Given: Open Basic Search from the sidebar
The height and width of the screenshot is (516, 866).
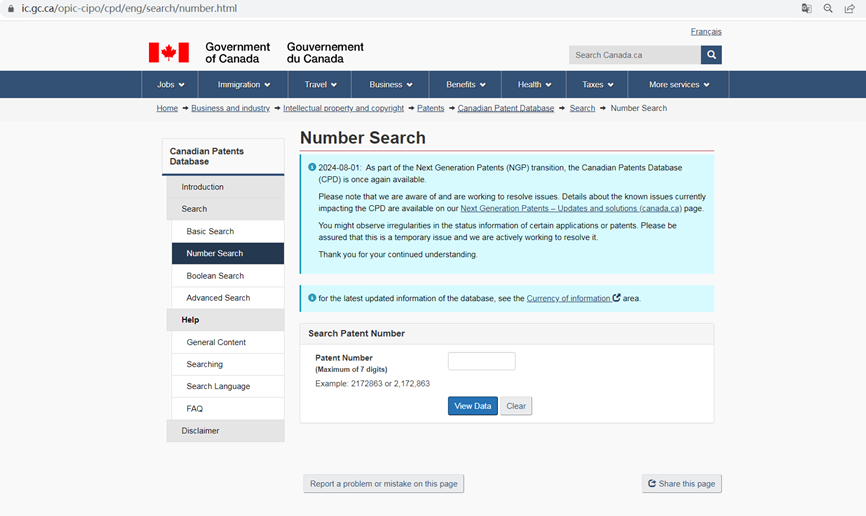Looking at the screenshot, I should [210, 232].
